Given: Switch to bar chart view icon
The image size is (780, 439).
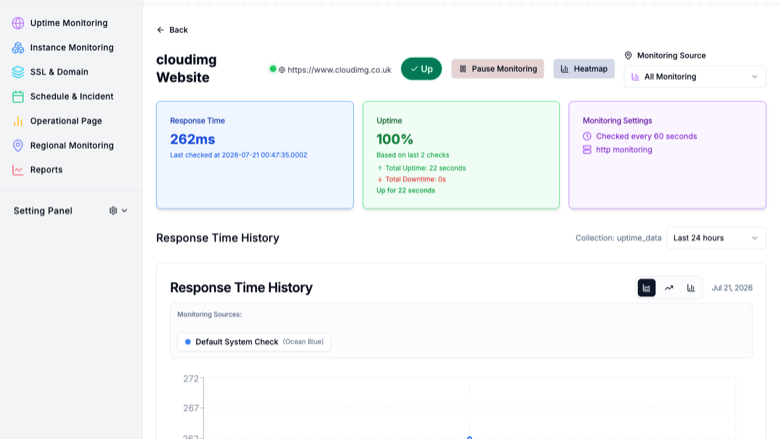Looking at the screenshot, I should click(691, 288).
